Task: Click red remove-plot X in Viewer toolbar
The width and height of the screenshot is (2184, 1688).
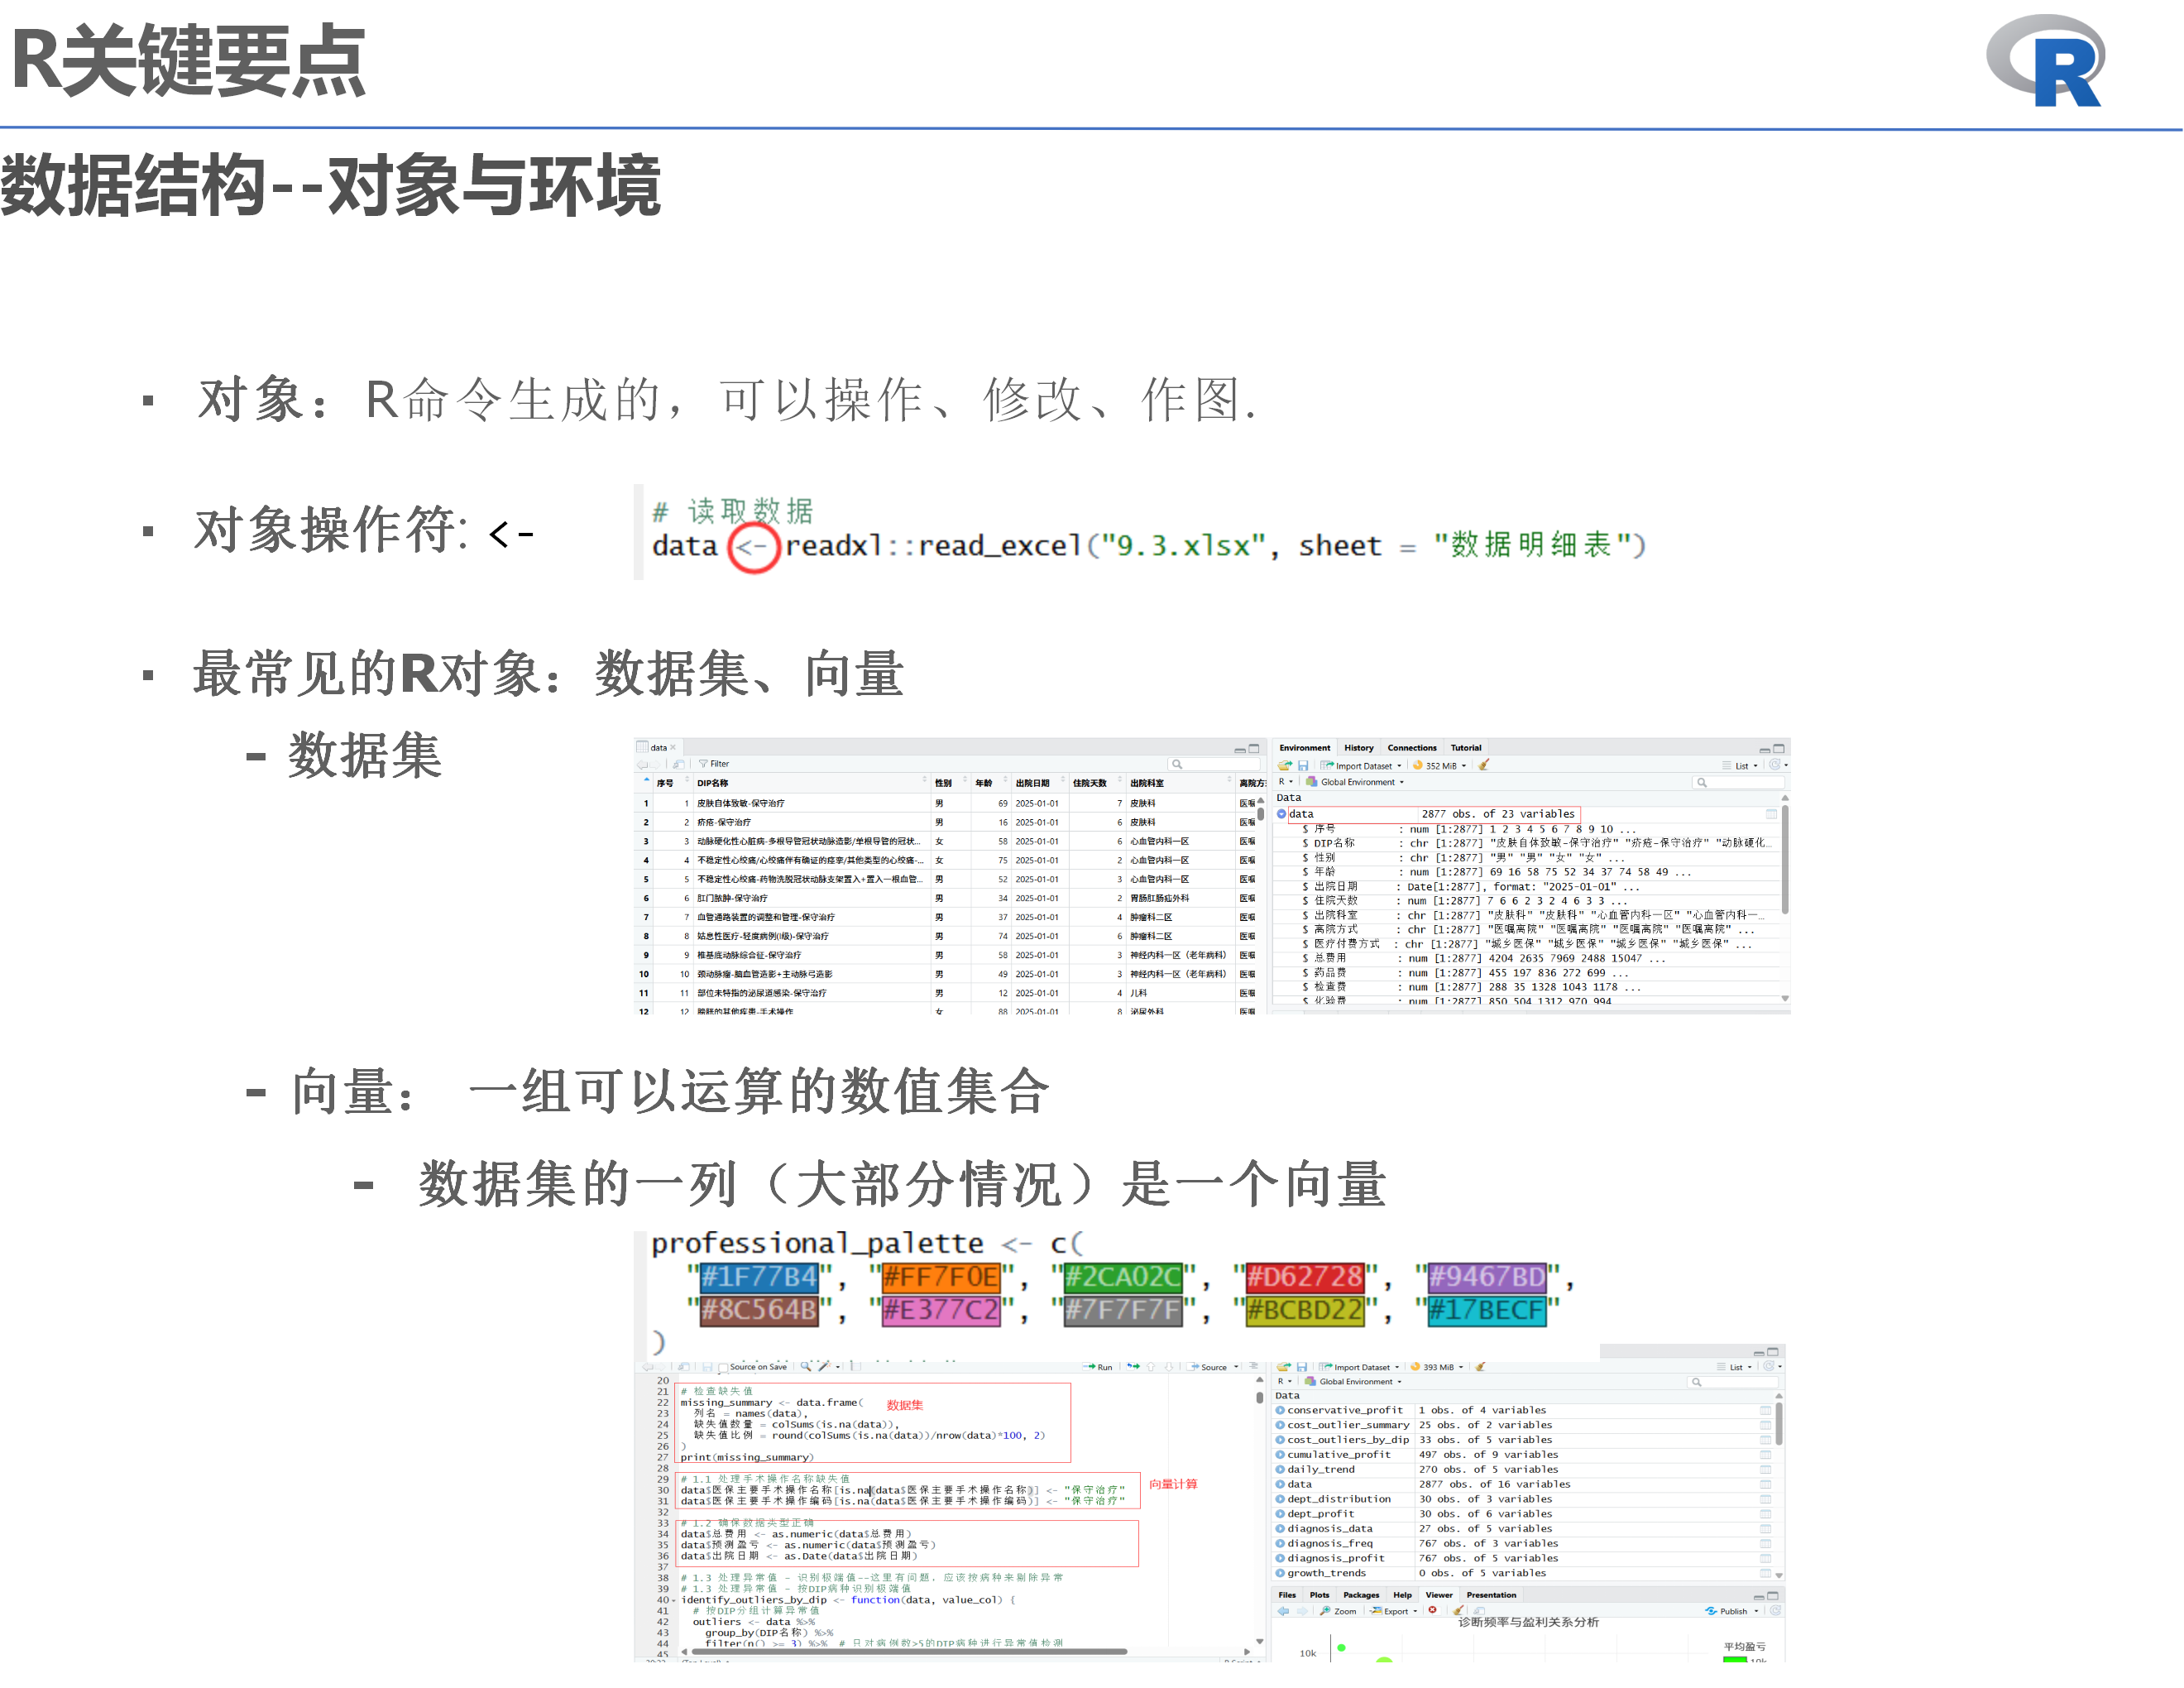Action: click(1433, 1611)
